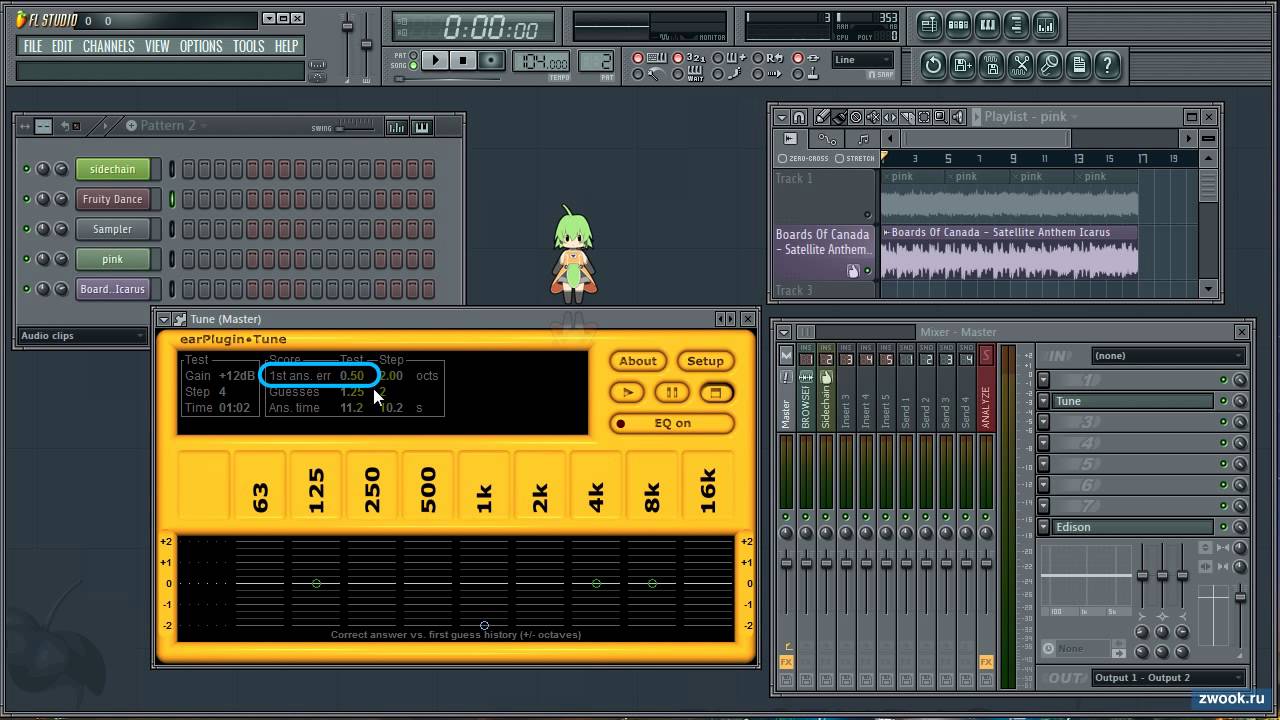Viewport: 1280px width, 720px height.
Task: Open the Playlist view from the top toolbar
Action: tap(929, 25)
